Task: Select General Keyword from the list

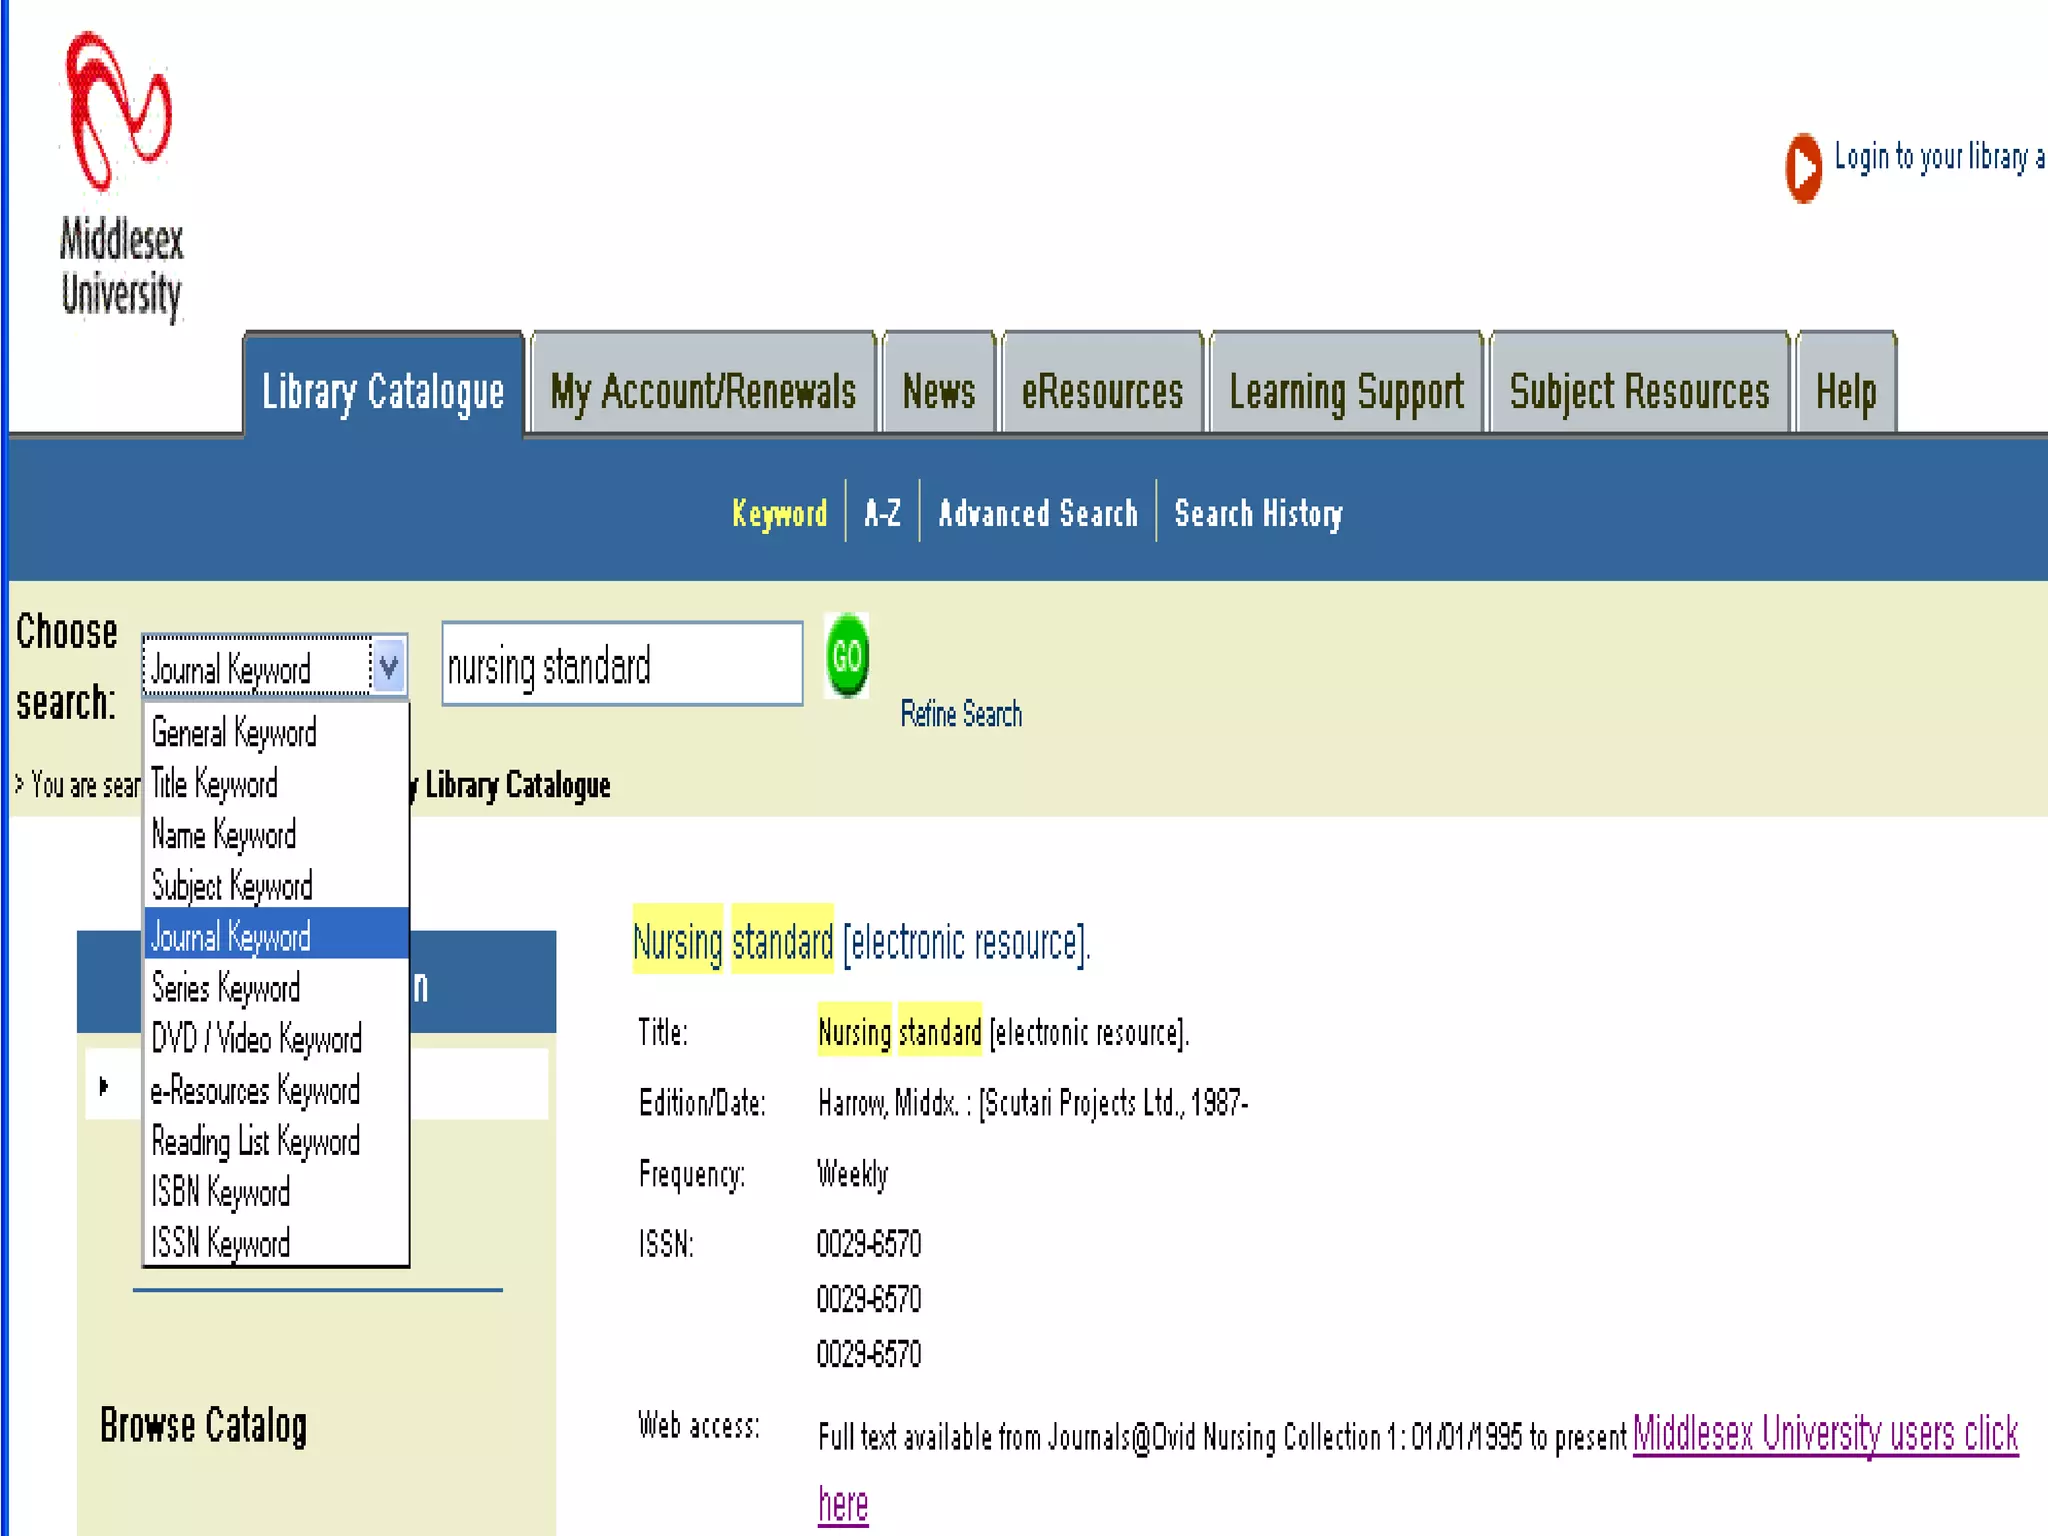Action: point(234,733)
